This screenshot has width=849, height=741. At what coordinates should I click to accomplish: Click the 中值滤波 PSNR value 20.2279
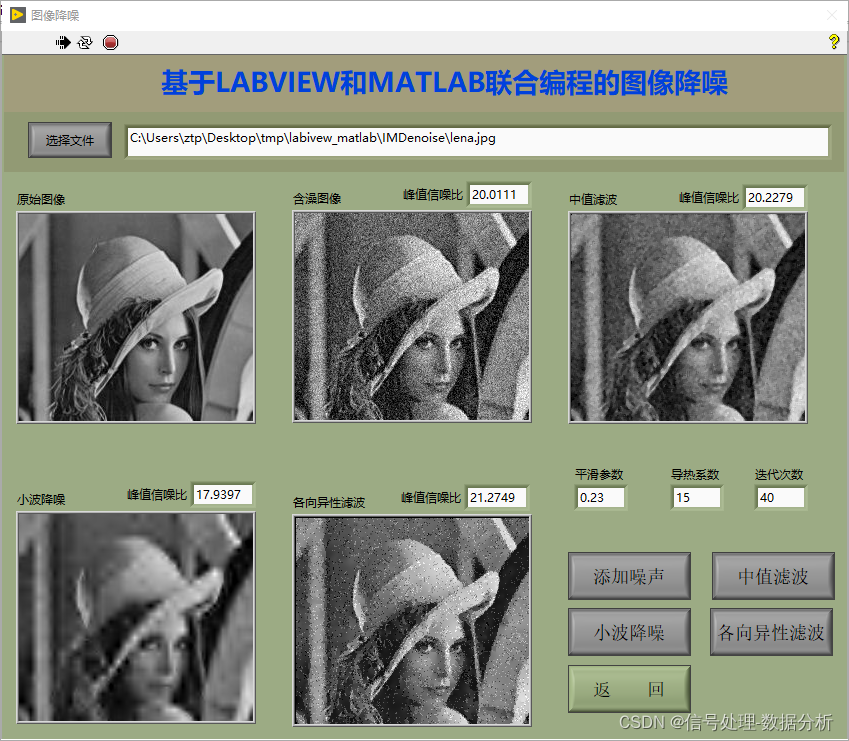coord(774,198)
